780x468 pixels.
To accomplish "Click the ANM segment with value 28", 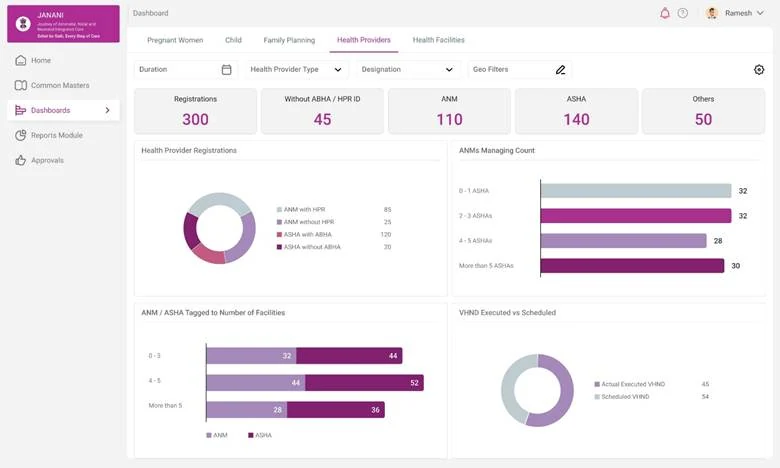I will pos(247,409).
